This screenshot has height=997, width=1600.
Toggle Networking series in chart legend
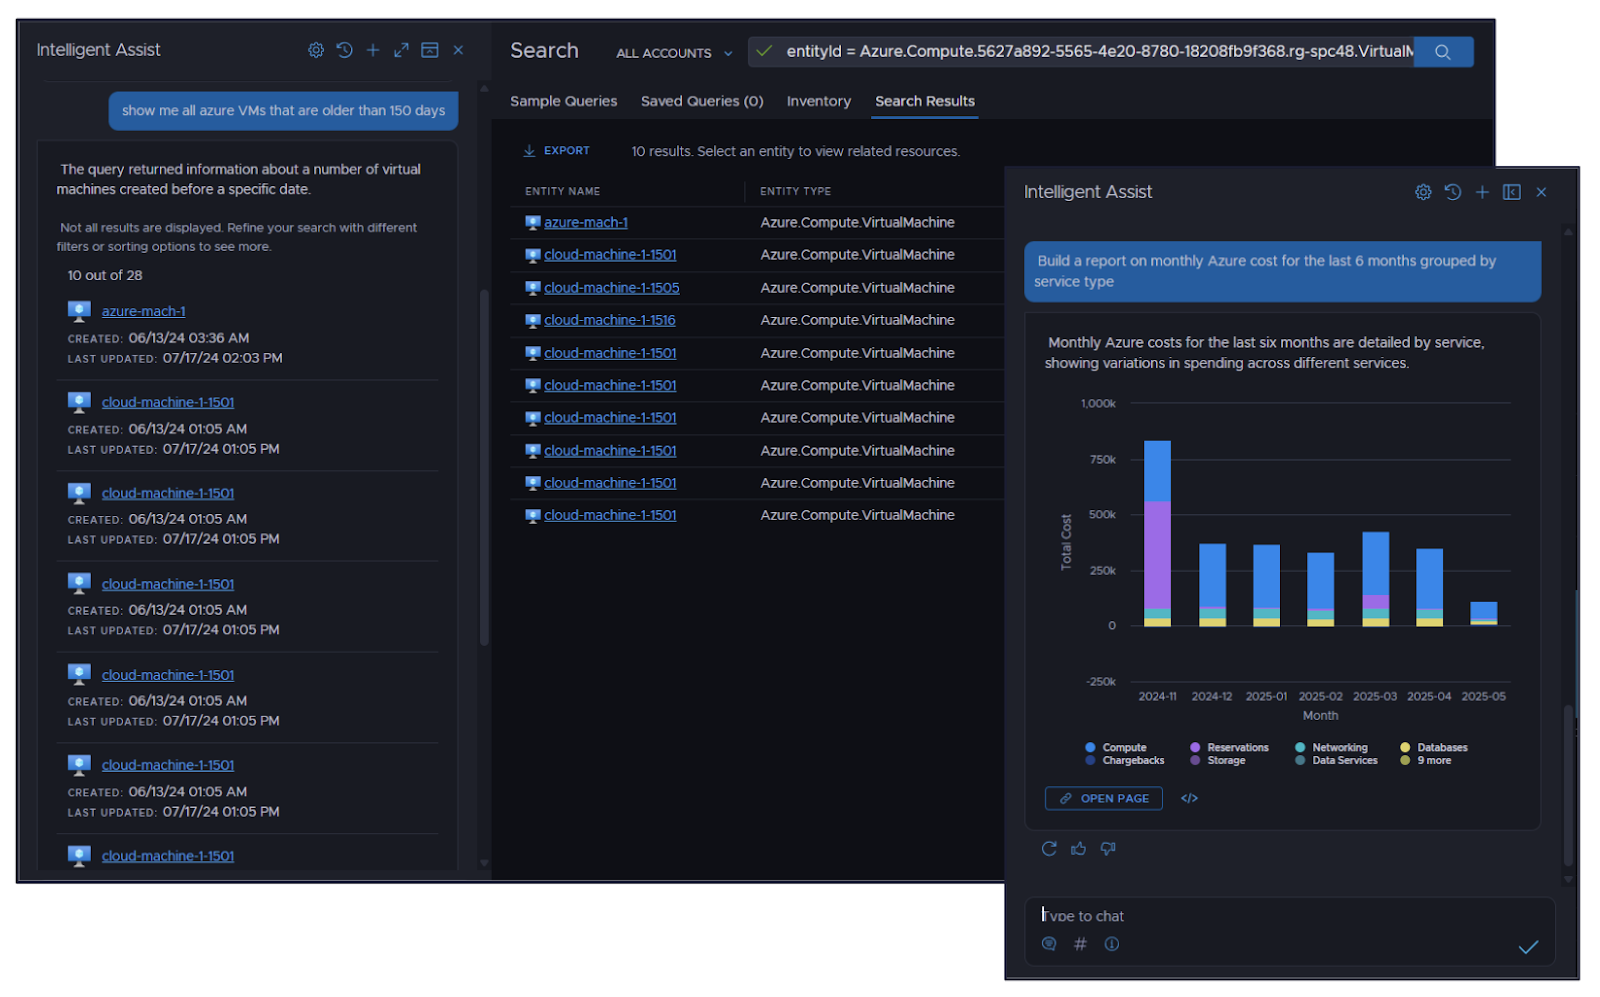1338,748
